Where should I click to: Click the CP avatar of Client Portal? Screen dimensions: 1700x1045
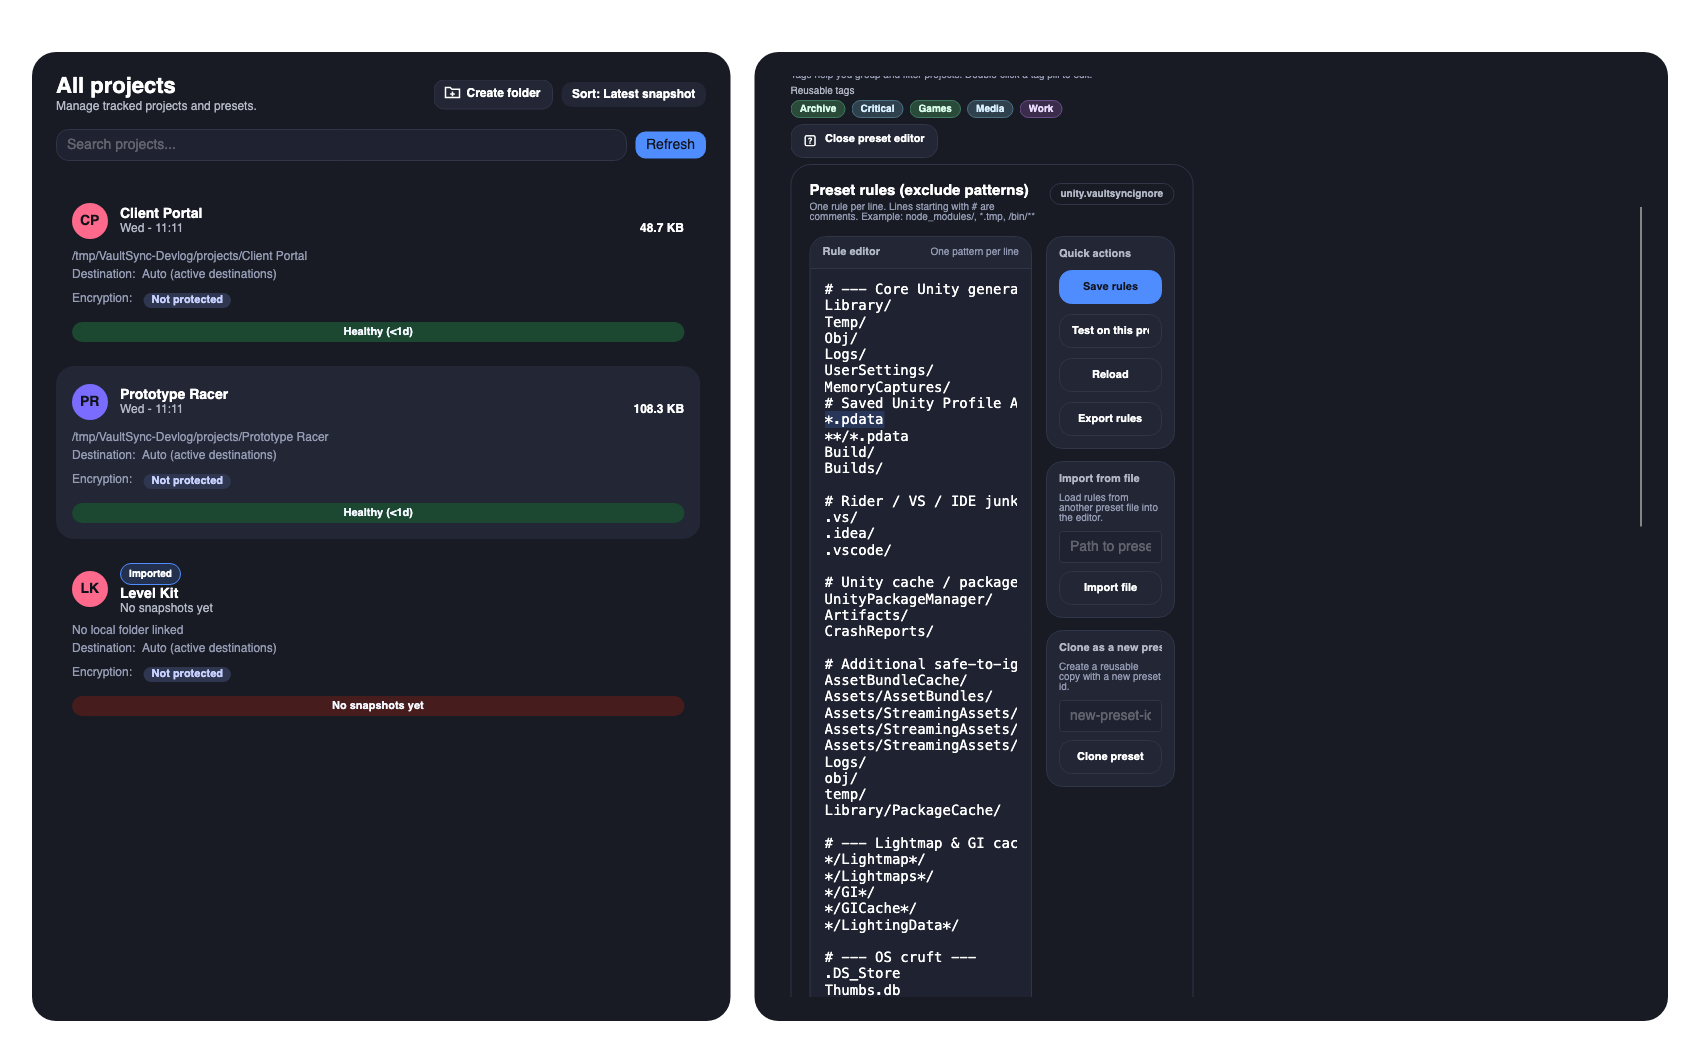pos(90,221)
